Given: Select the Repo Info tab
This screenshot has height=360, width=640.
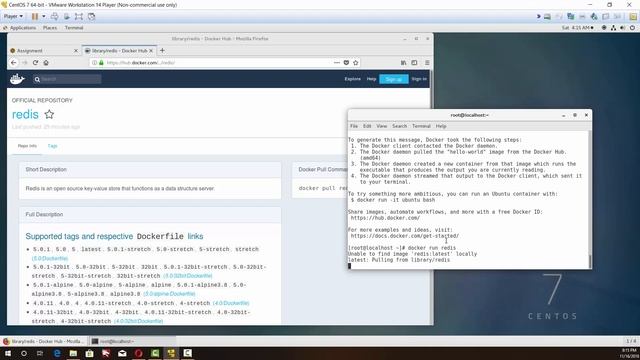Looking at the screenshot, I should pos(27,146).
